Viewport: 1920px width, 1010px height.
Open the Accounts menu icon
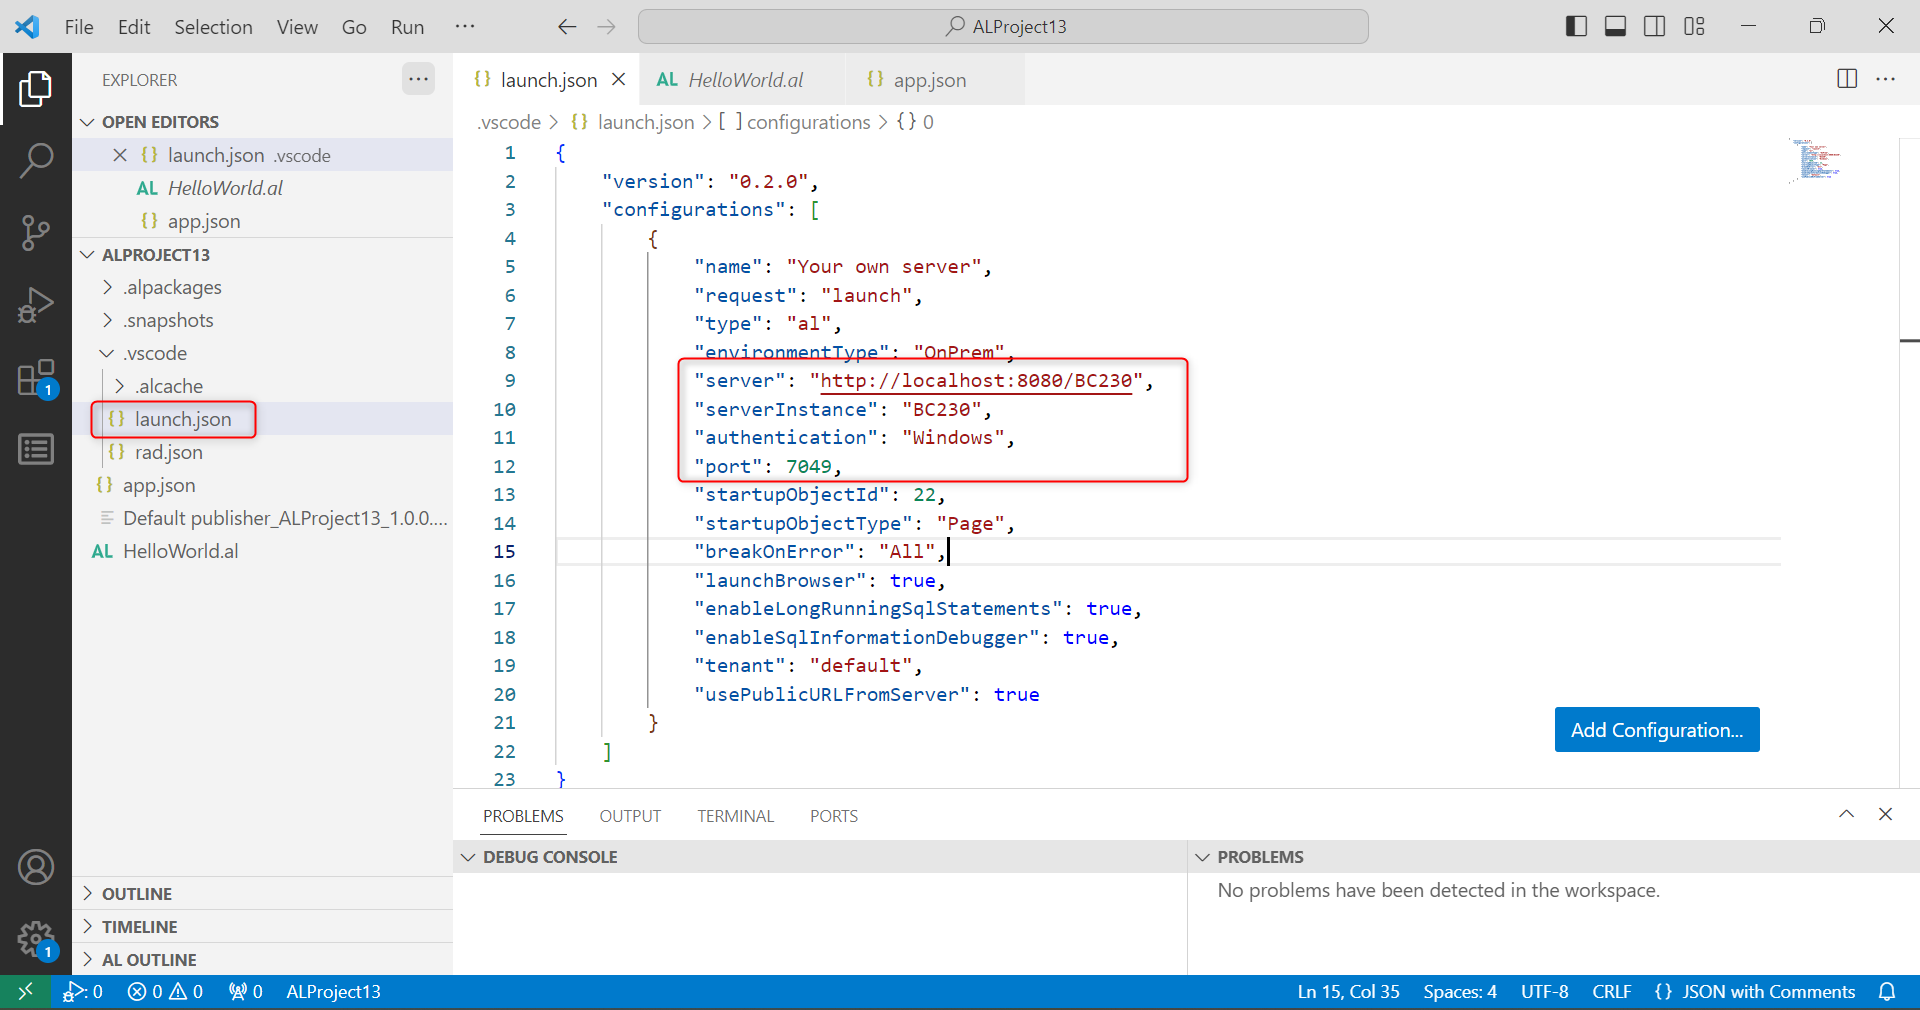36,867
